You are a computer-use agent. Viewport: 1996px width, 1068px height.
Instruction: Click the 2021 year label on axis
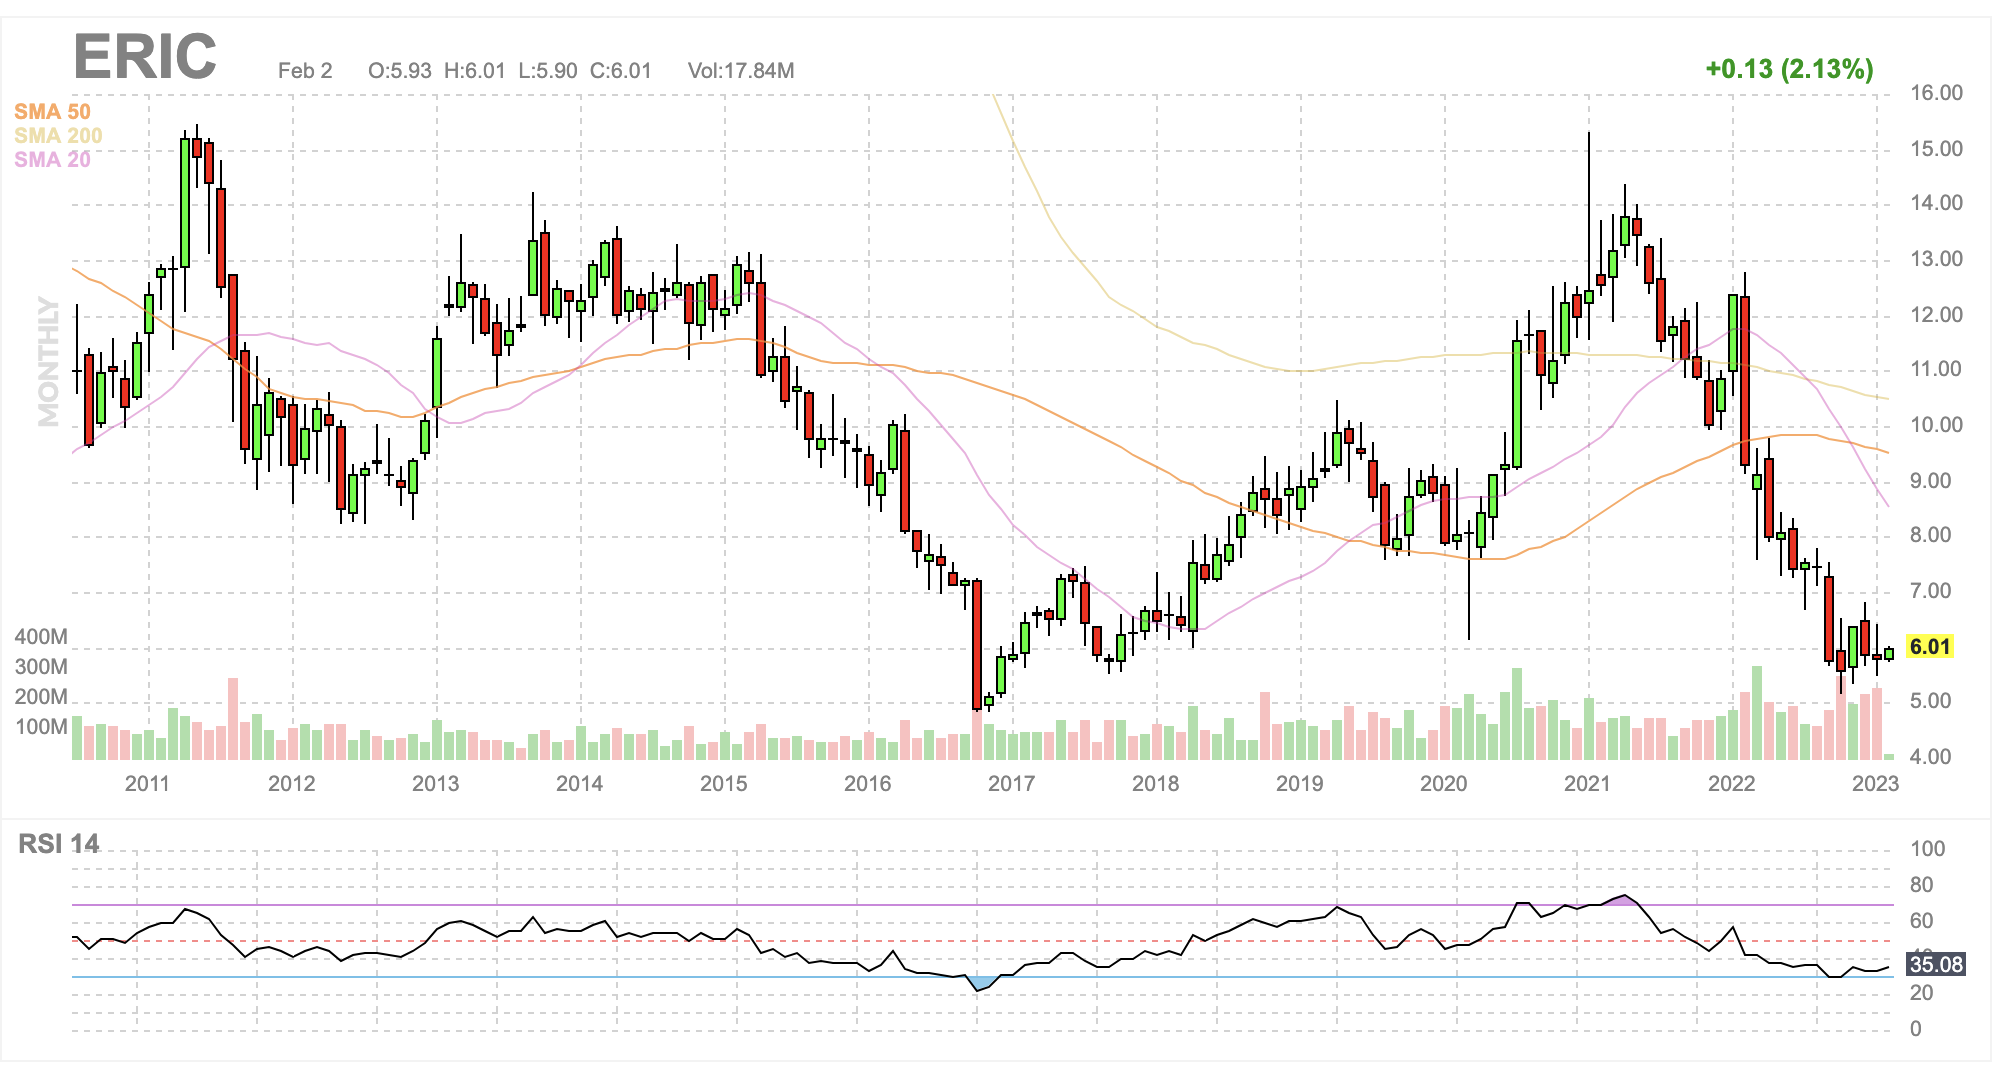pyautogui.click(x=1587, y=783)
